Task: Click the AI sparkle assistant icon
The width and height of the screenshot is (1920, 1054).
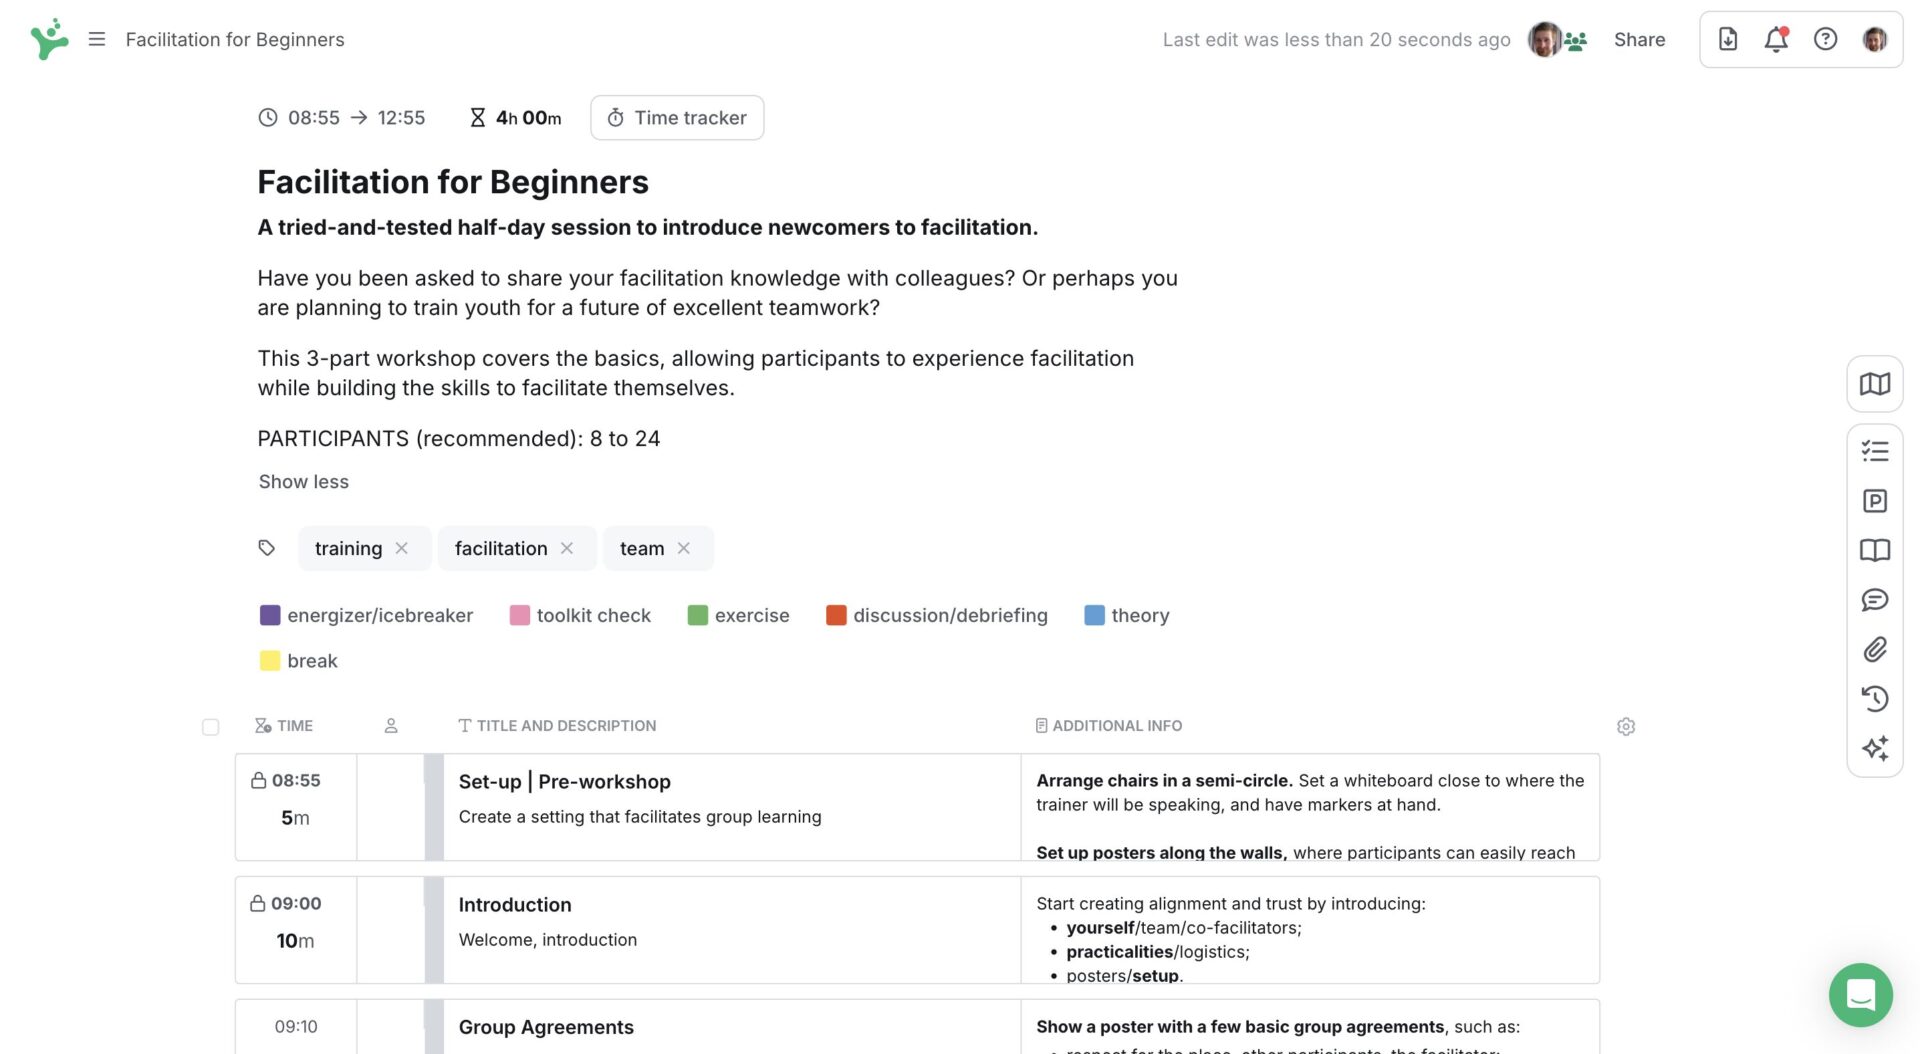Action: point(1875,748)
